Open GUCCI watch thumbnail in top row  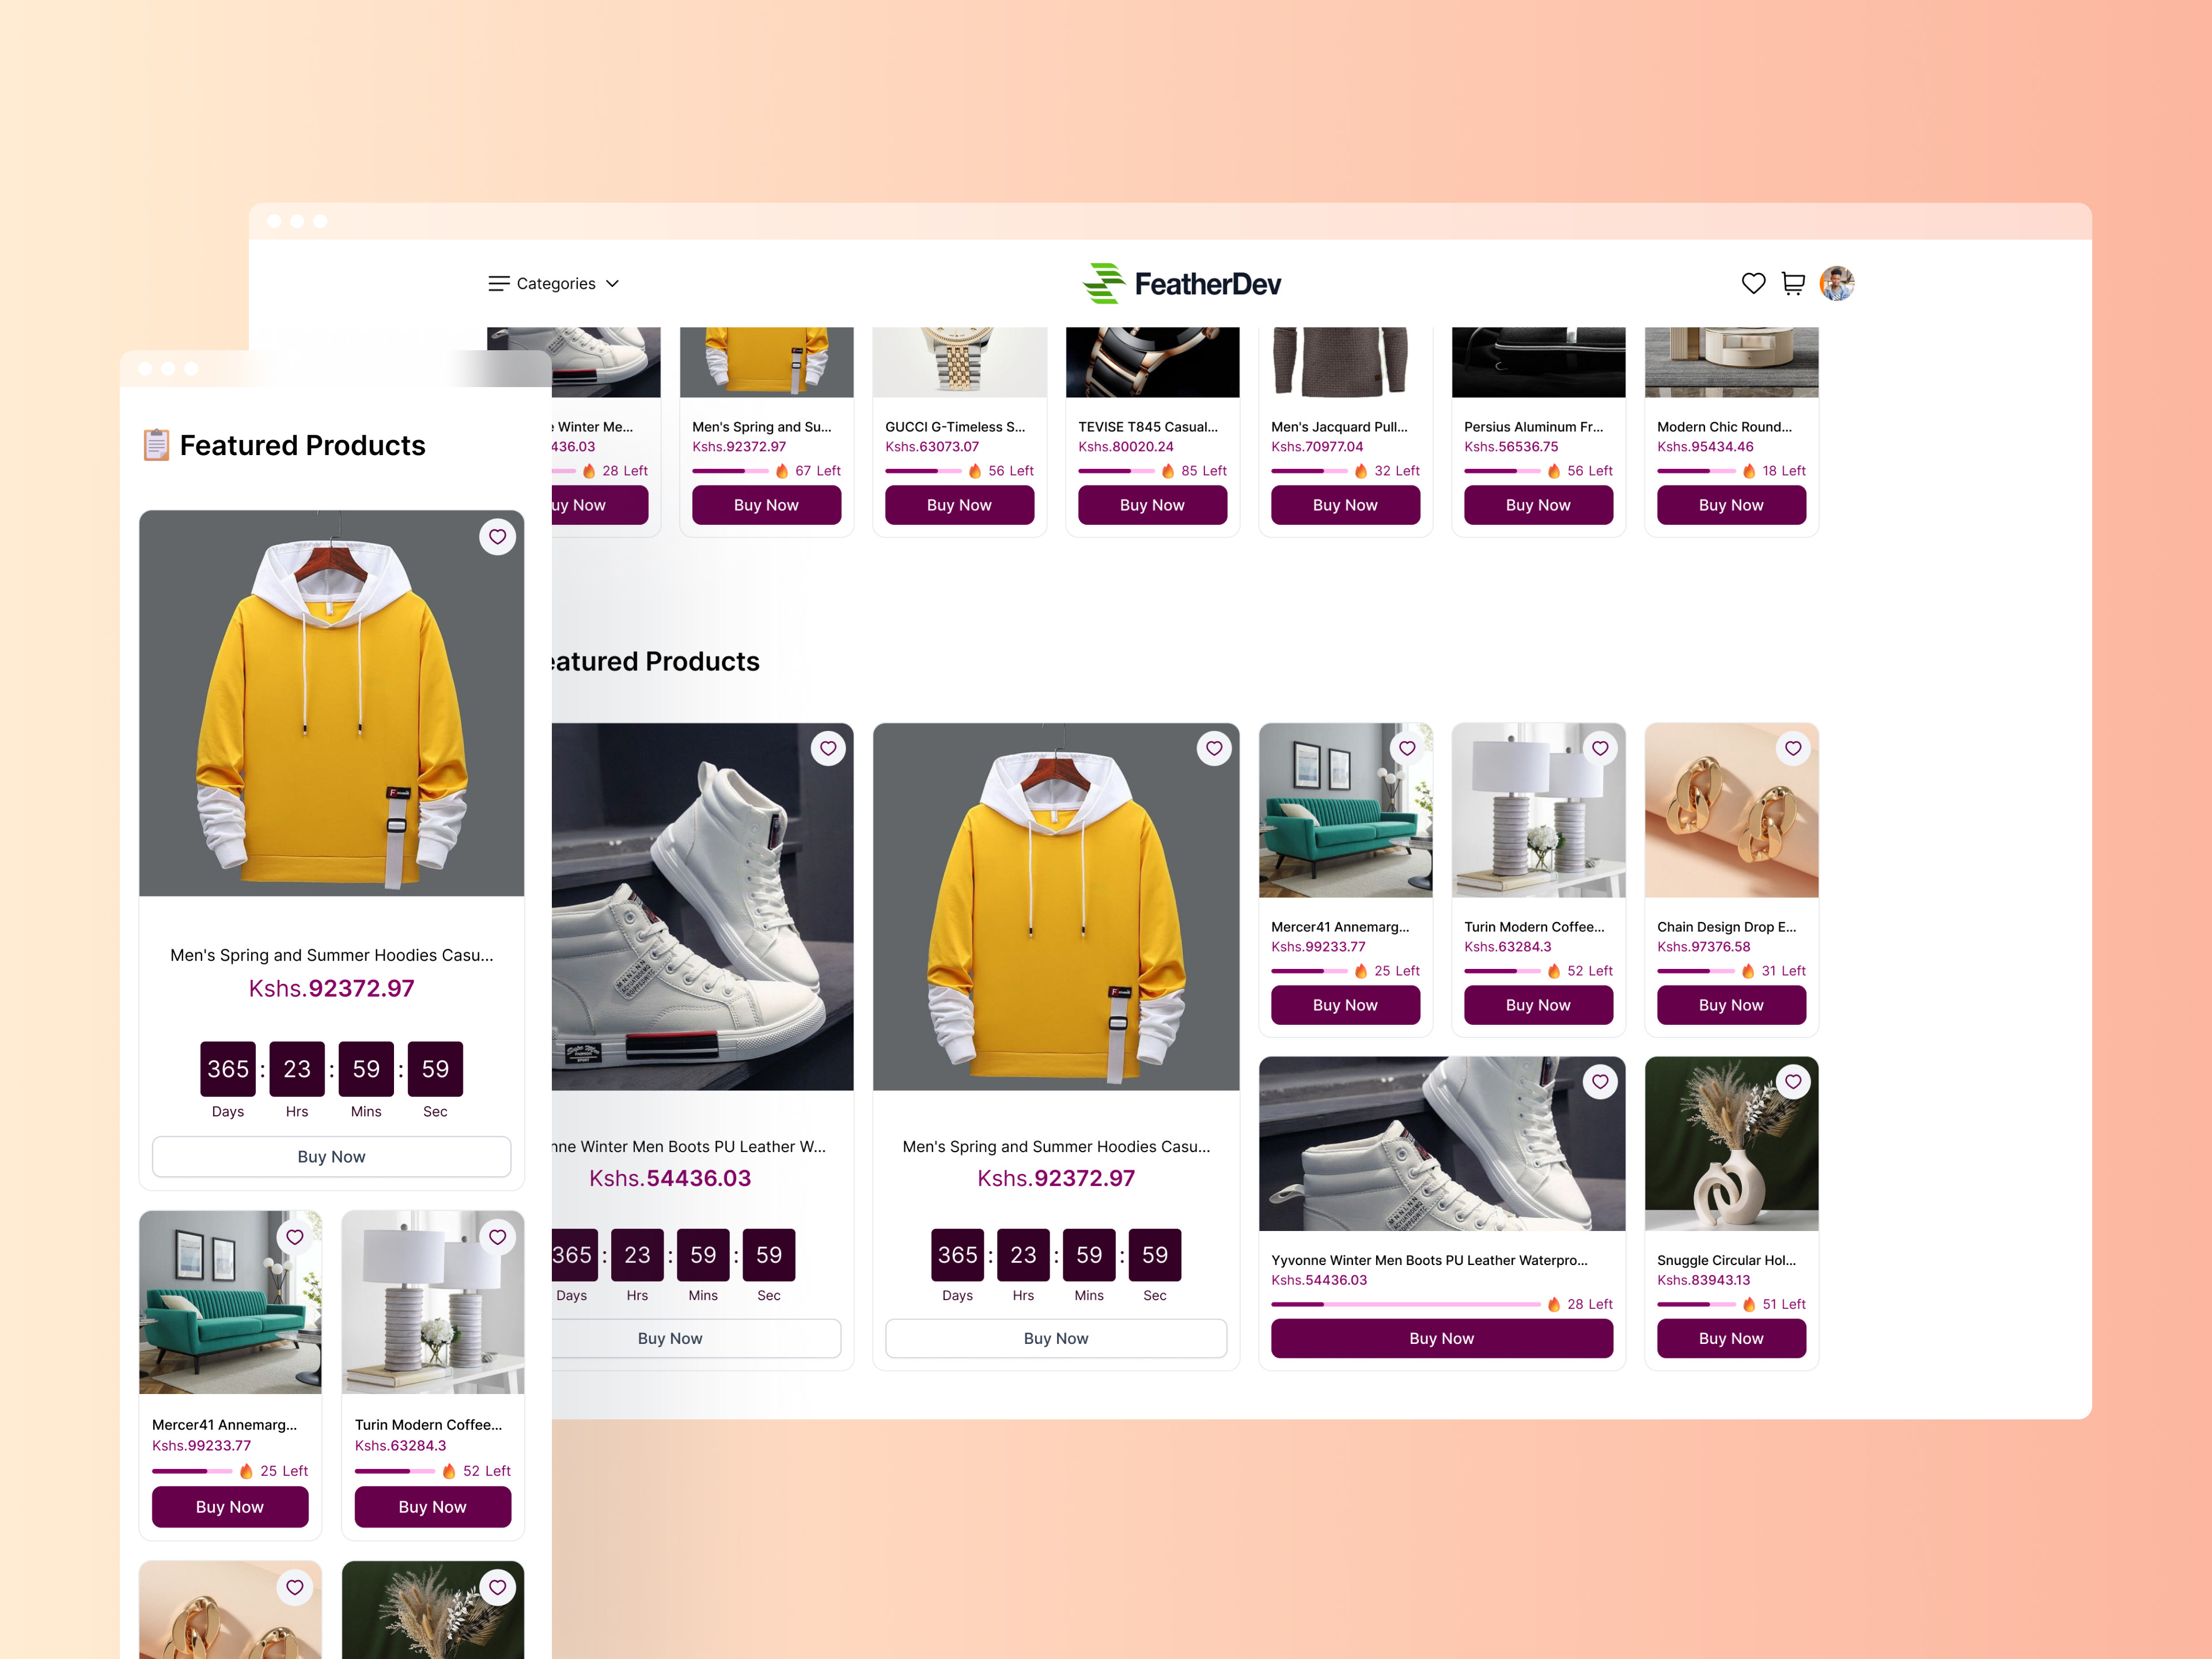click(x=959, y=362)
